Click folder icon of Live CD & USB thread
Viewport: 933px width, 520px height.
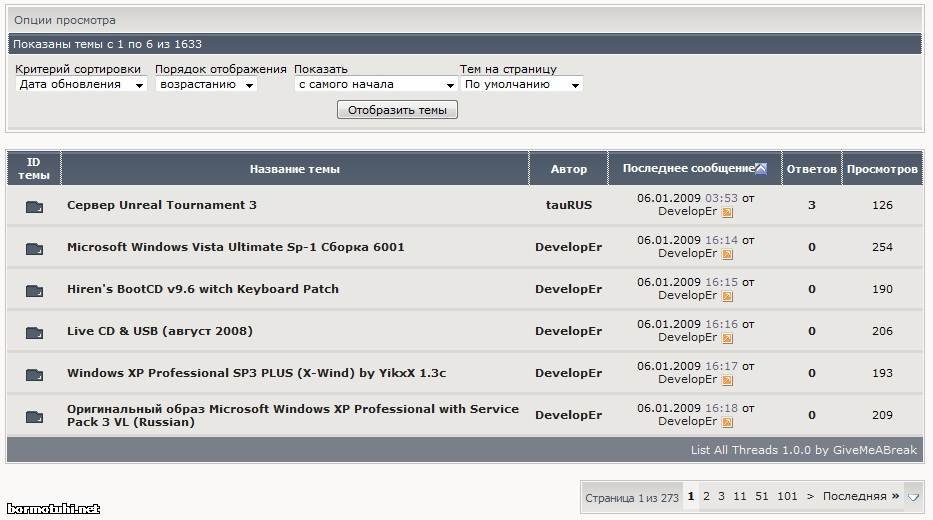(34, 333)
